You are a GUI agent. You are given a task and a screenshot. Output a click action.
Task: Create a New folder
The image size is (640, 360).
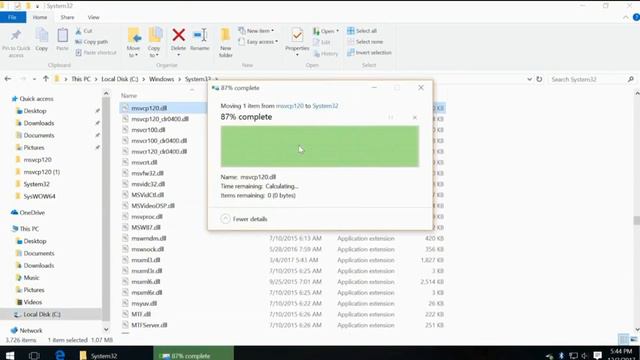225,43
